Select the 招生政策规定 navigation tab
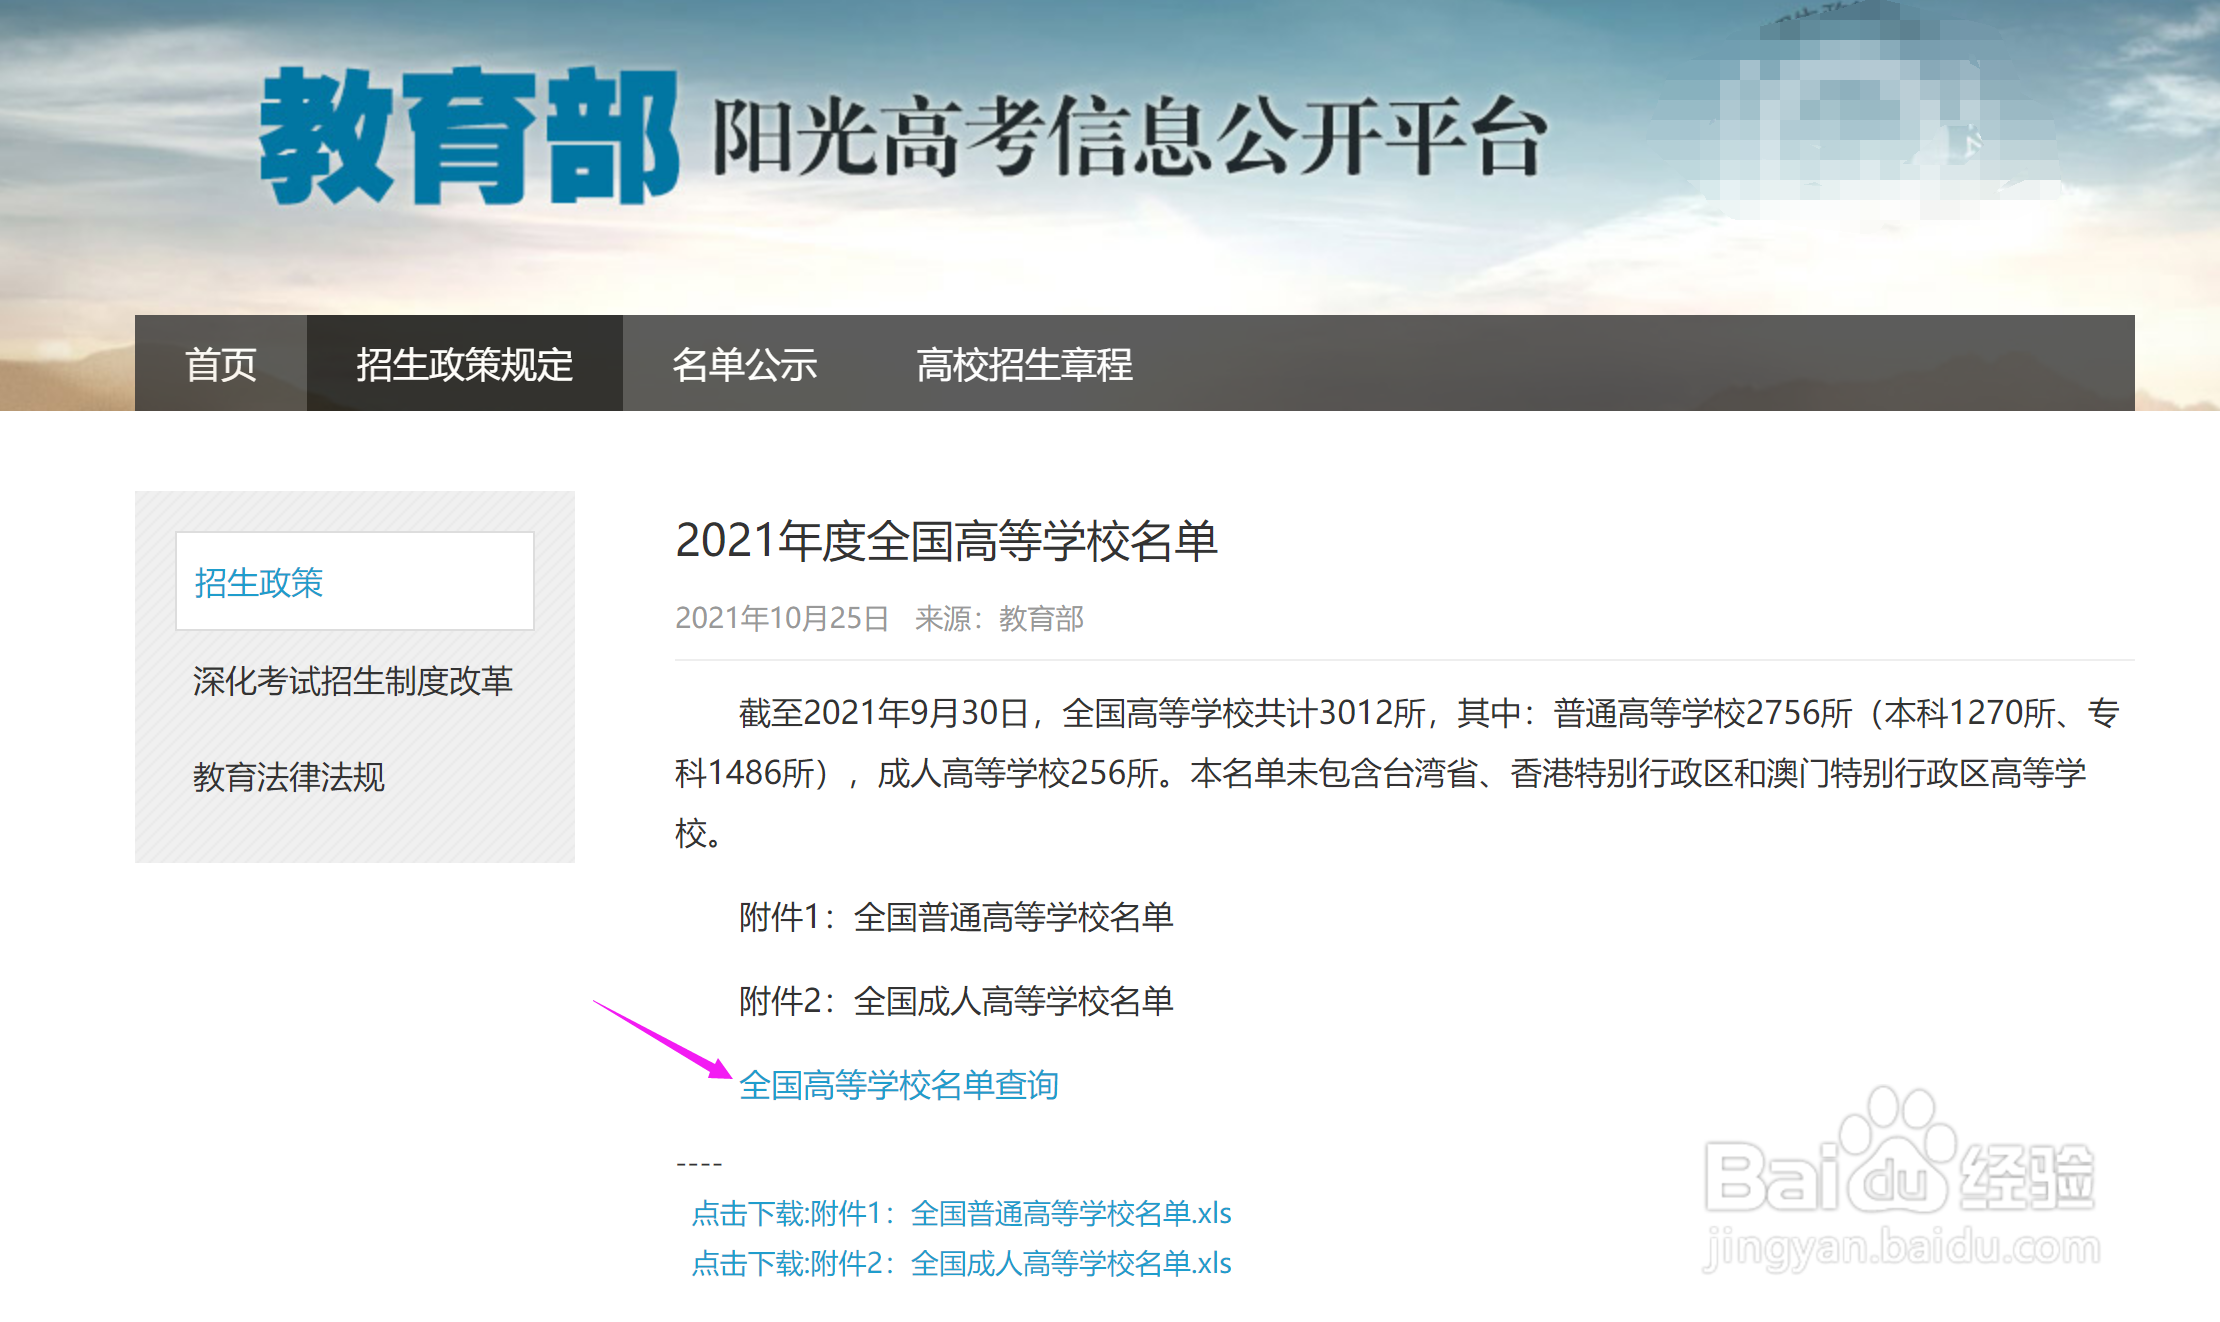This screenshot has height=1322, width=2220. pos(464,364)
